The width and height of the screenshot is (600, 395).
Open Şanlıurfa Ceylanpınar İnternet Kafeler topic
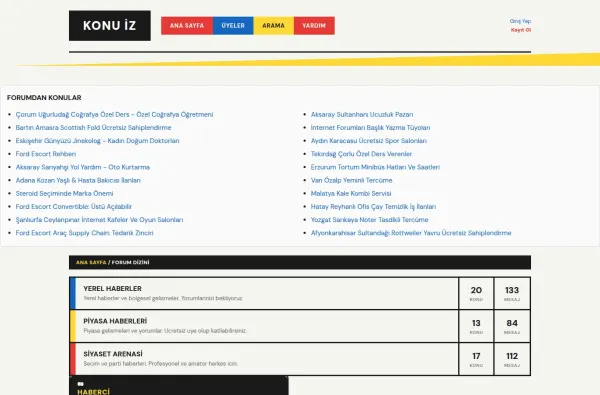point(99,220)
